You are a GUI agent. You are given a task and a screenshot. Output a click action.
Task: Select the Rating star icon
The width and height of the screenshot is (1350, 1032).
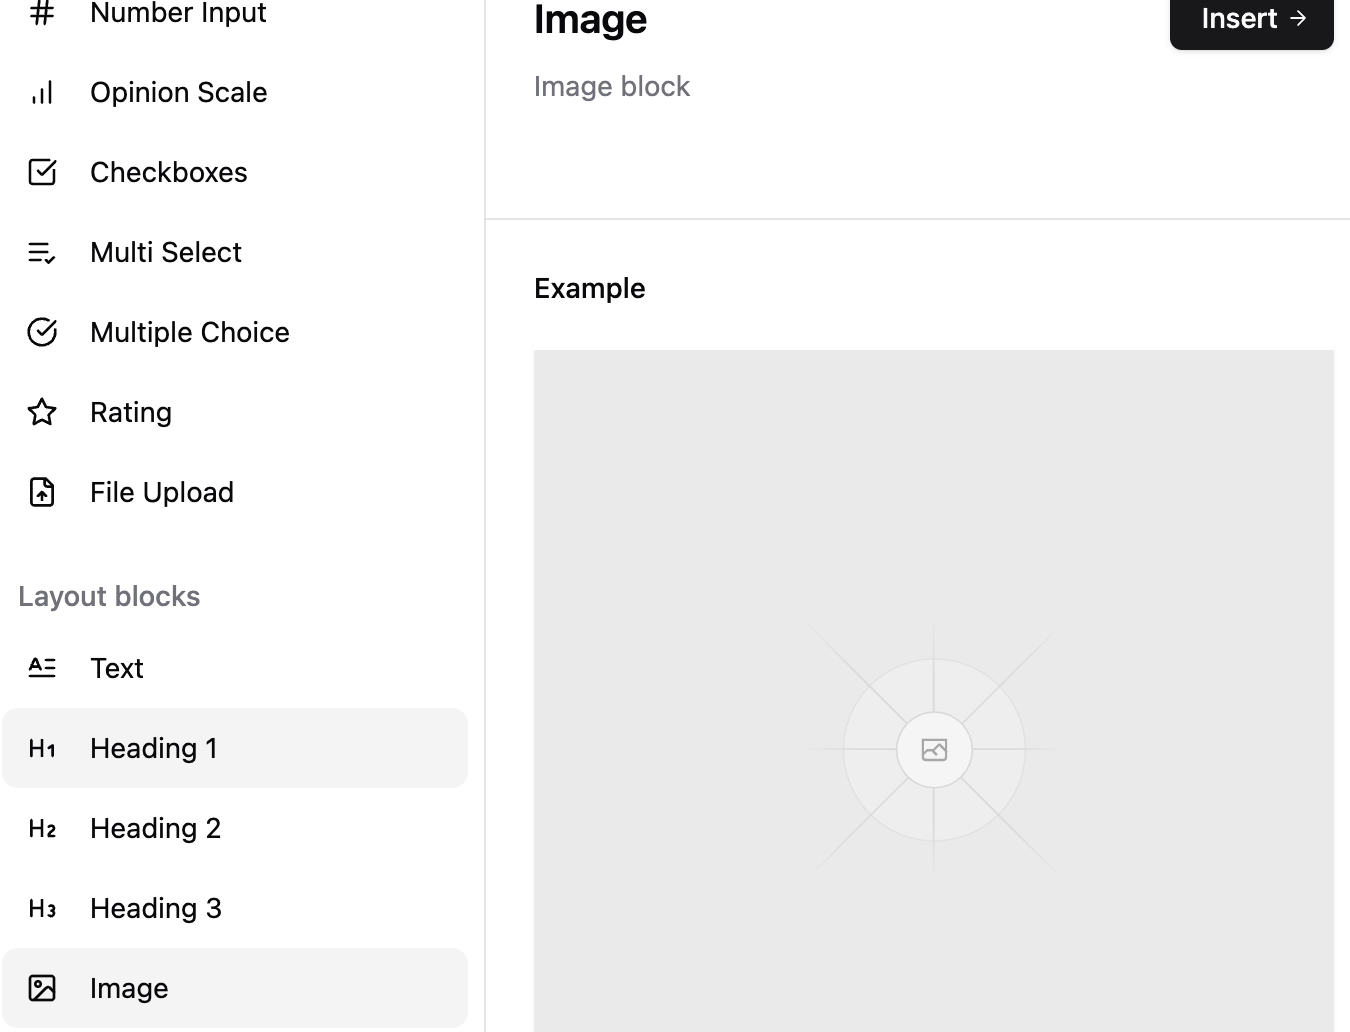click(x=42, y=412)
